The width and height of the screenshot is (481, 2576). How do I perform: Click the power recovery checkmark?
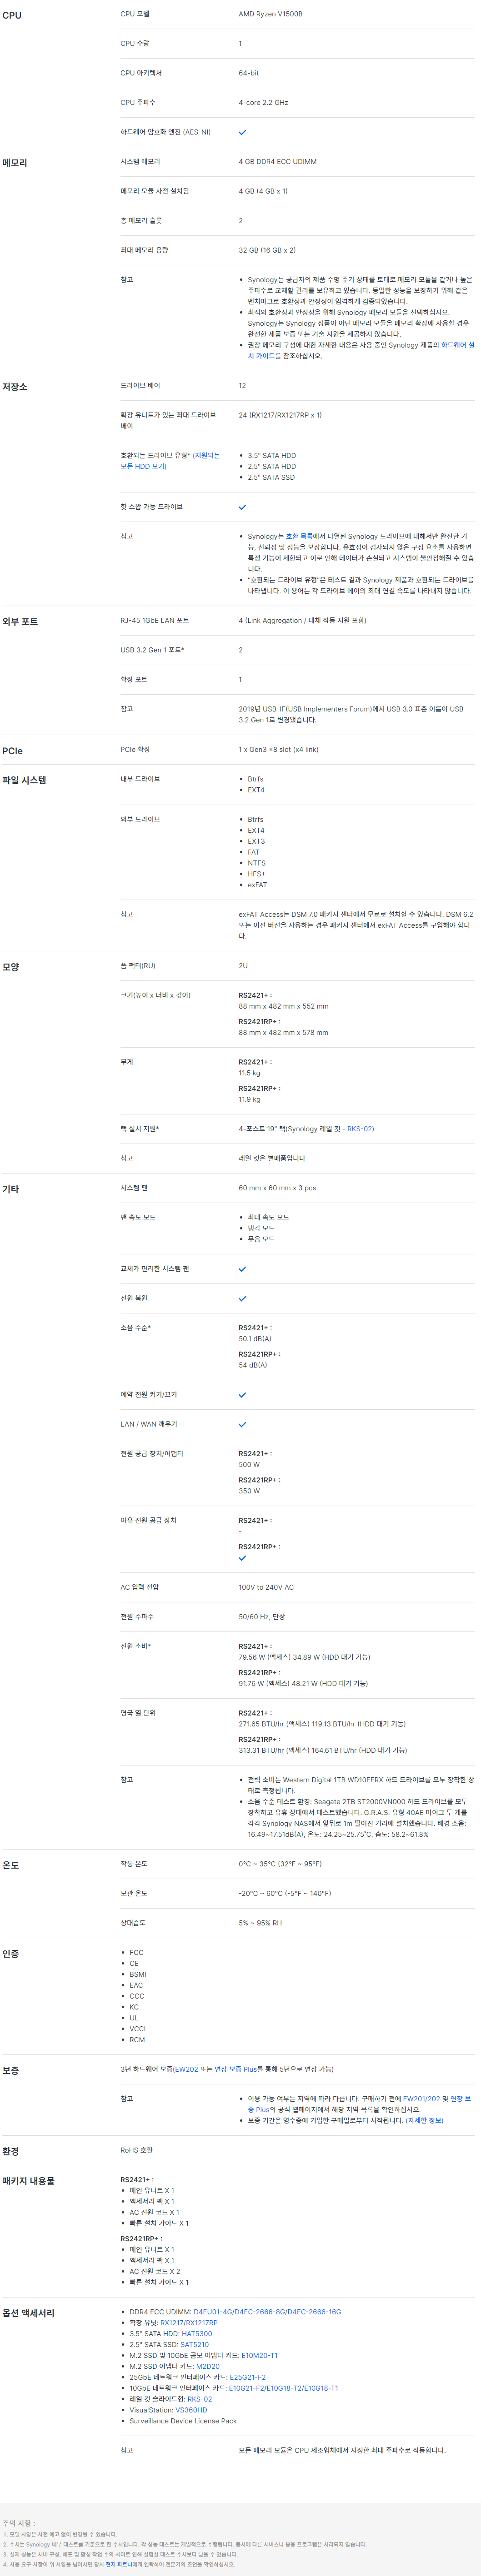tap(242, 1299)
